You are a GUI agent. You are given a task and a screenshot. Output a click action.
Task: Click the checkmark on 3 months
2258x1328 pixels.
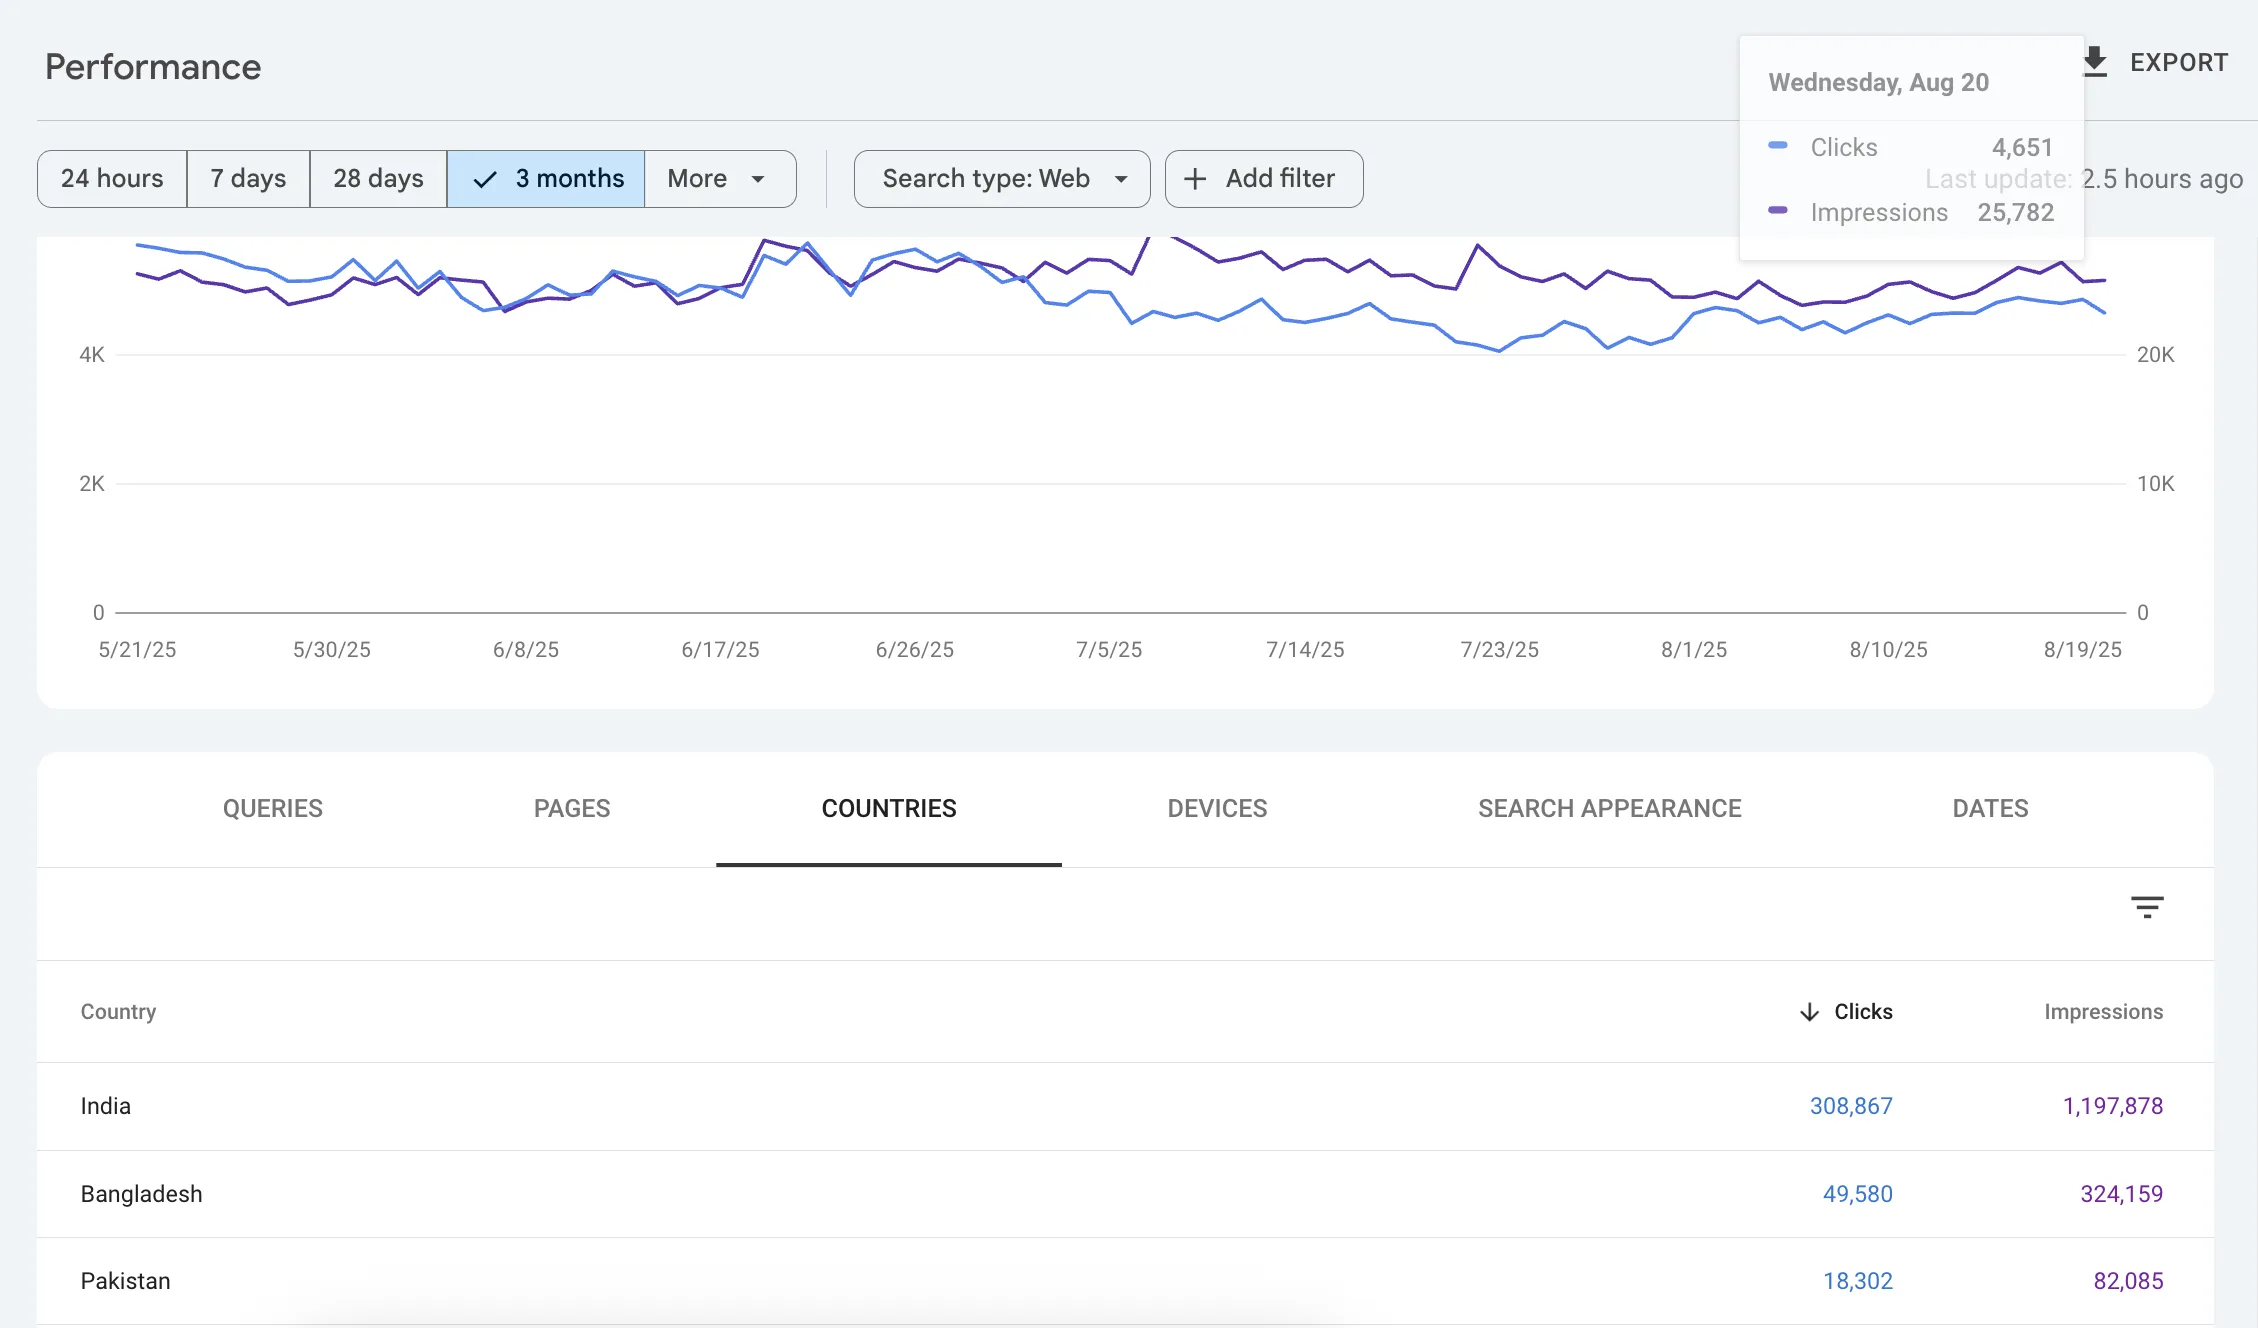click(485, 179)
